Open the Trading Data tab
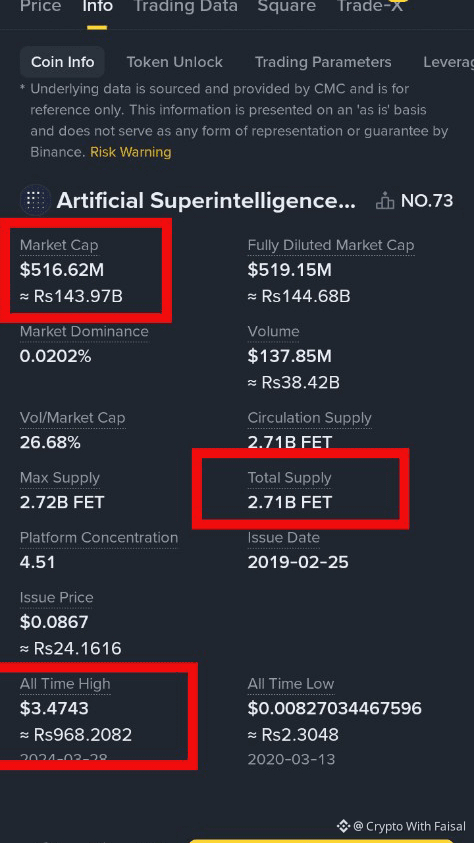The width and height of the screenshot is (474, 843). pyautogui.click(x=185, y=6)
